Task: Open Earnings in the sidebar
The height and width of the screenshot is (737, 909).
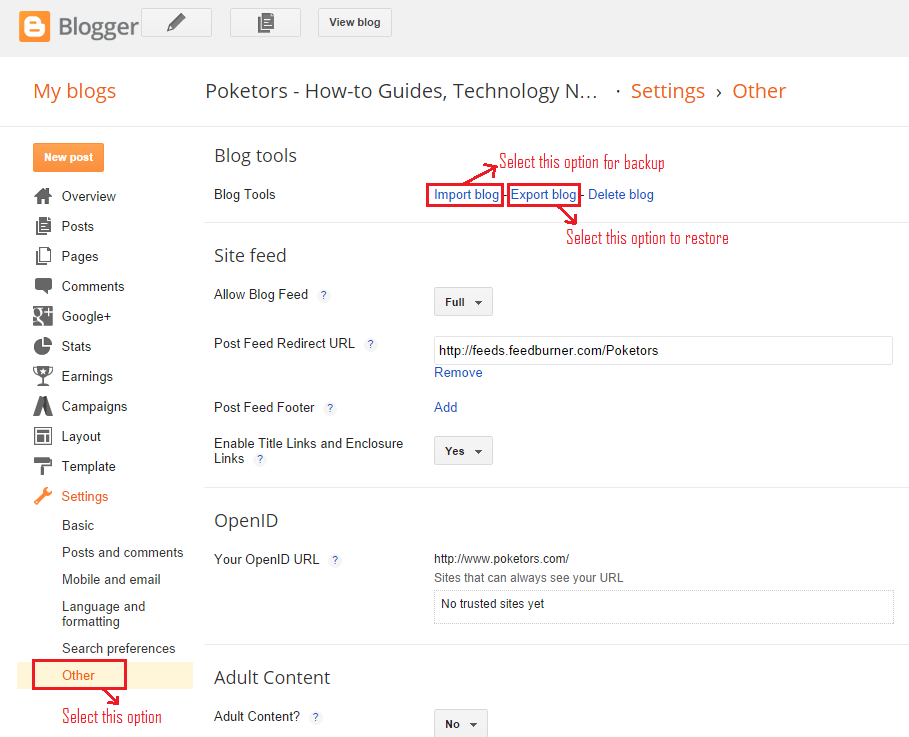Action: (x=87, y=376)
